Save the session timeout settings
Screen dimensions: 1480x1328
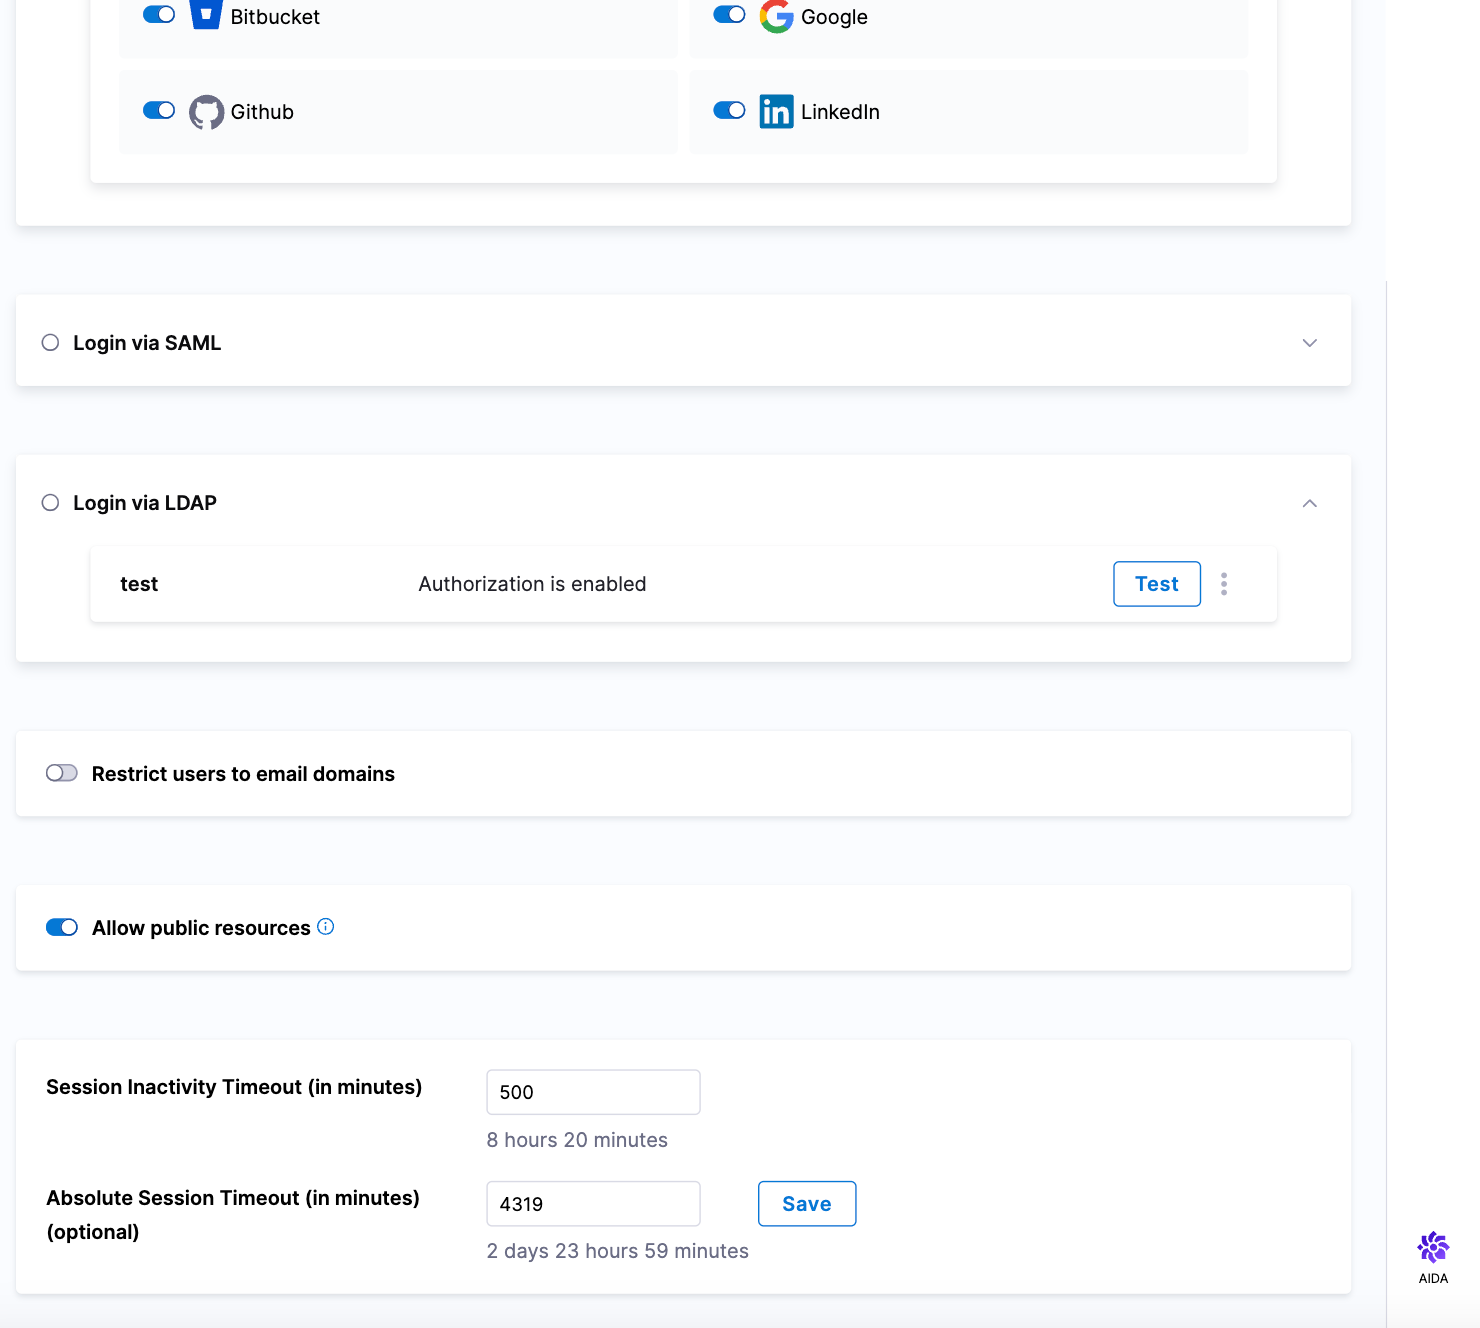coord(806,1204)
